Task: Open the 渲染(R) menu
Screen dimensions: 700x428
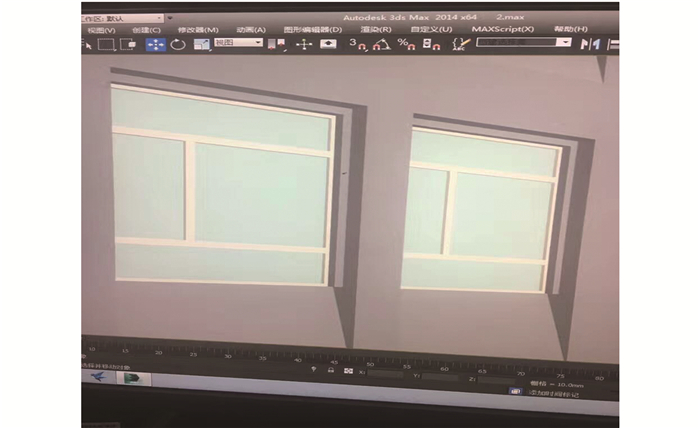Action: [376, 30]
